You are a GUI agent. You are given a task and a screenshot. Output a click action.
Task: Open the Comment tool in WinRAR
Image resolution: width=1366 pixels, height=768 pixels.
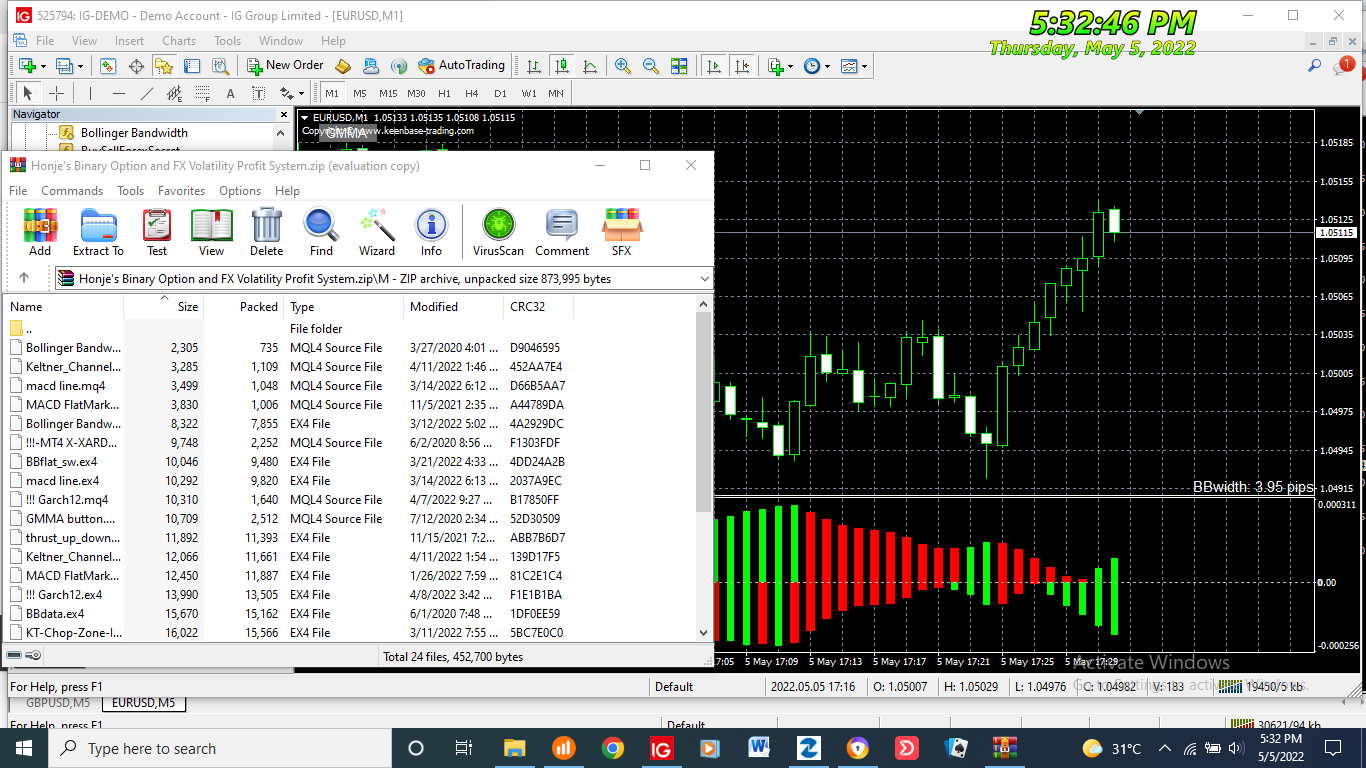pyautogui.click(x=562, y=232)
